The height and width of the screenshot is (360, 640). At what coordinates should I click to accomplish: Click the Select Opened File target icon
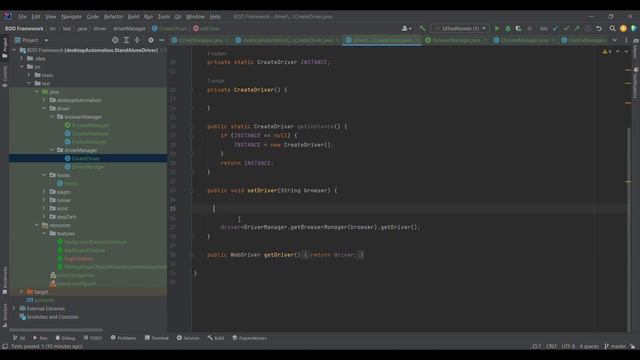(116, 40)
